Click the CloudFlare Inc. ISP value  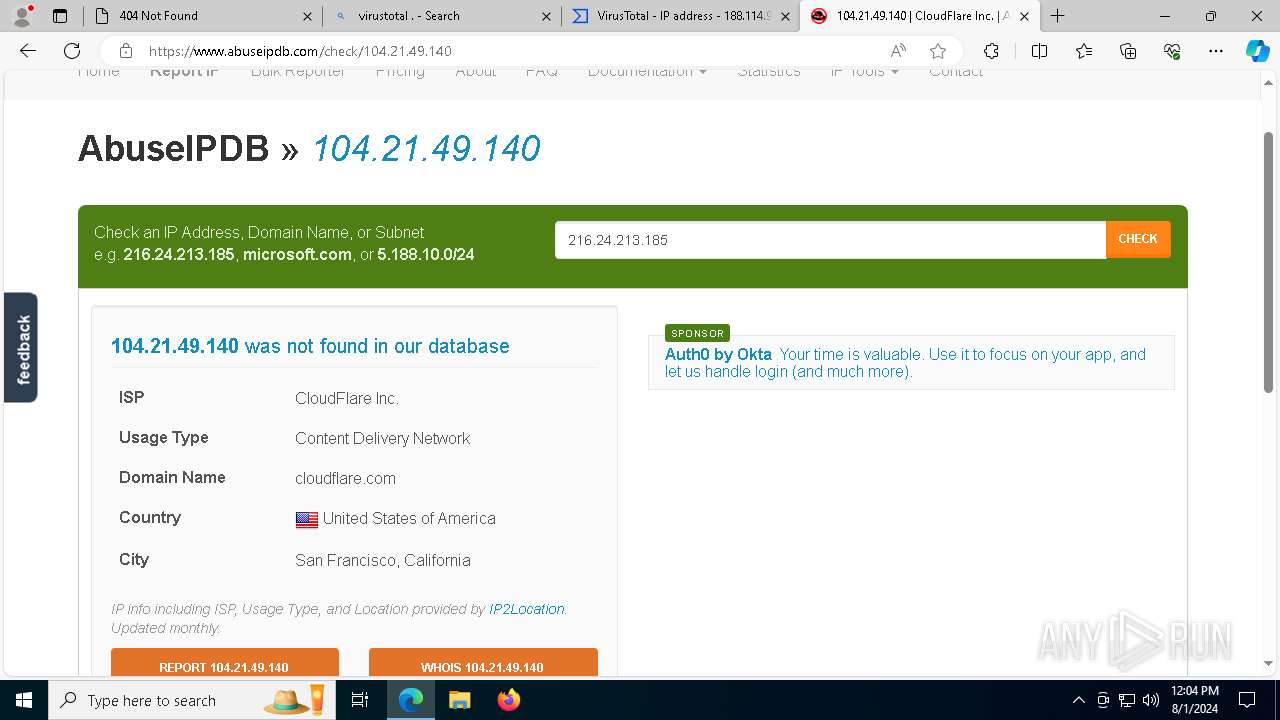(x=347, y=398)
